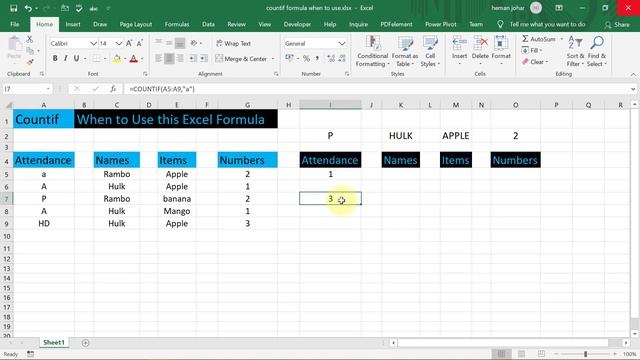640x360 pixels.
Task: Click the Select All corner triangle
Action: pyautogui.click(x=8, y=105)
